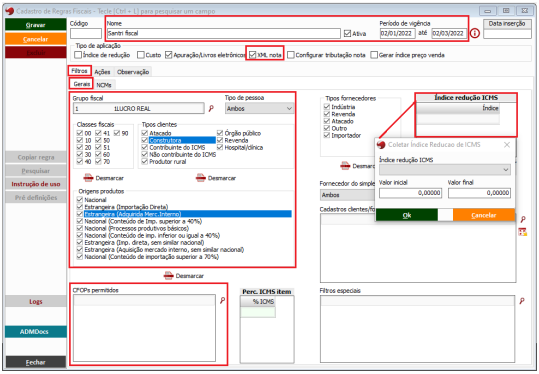Click the Copiar regra button
The width and height of the screenshot is (539, 374).
36,157
